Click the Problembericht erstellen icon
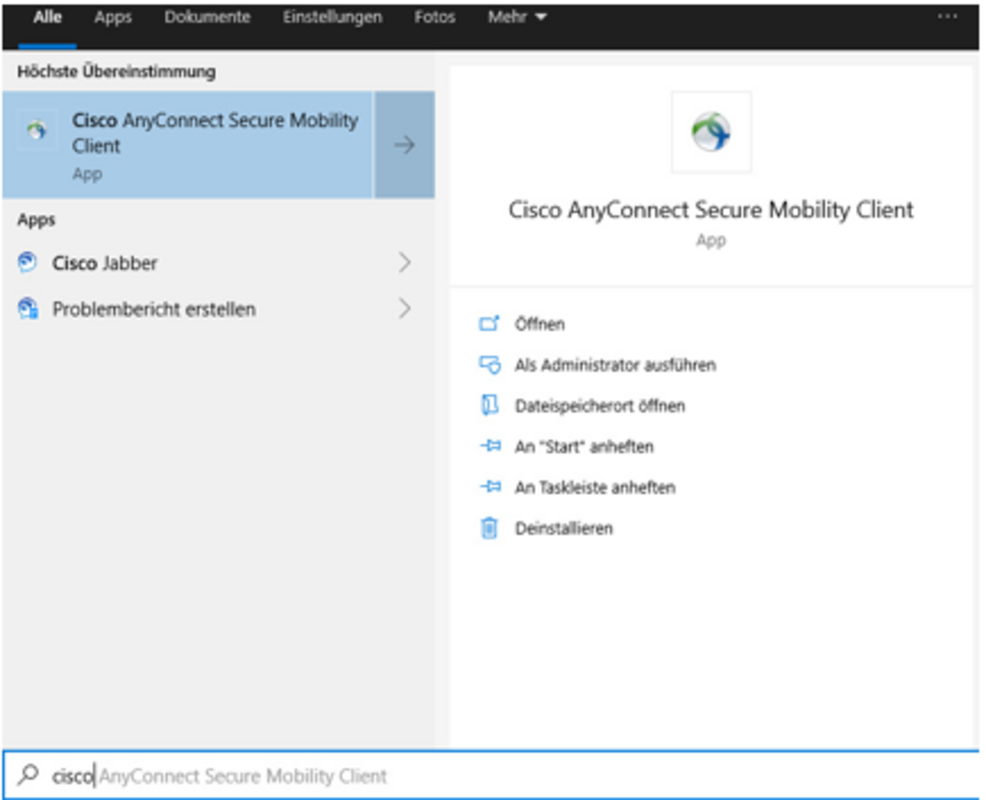 pyautogui.click(x=28, y=310)
